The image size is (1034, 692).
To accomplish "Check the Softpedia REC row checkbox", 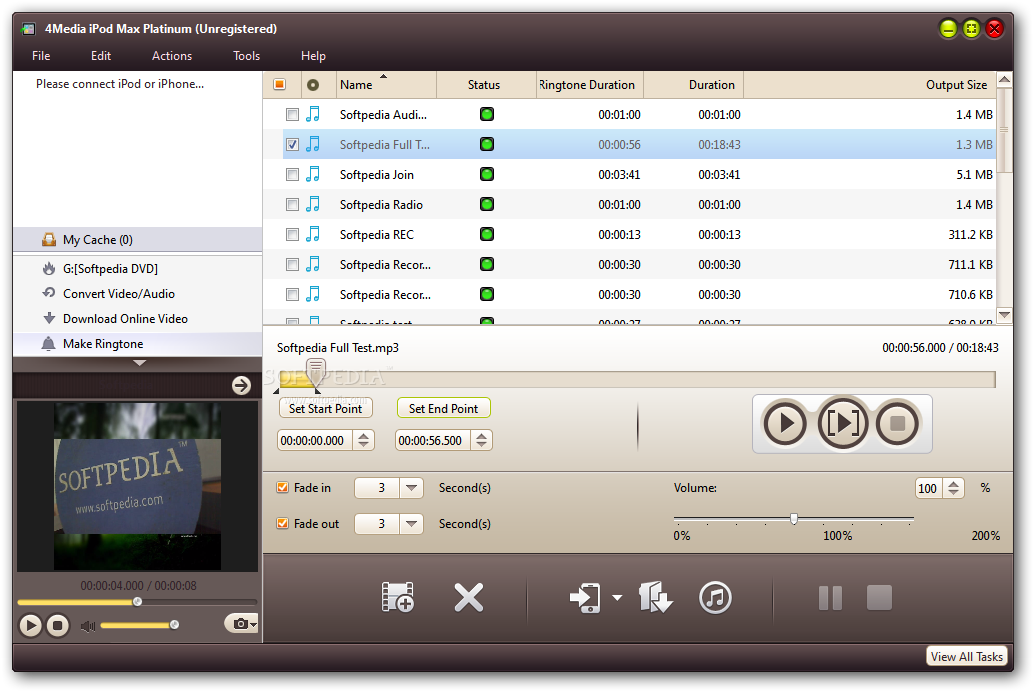I will coord(292,234).
